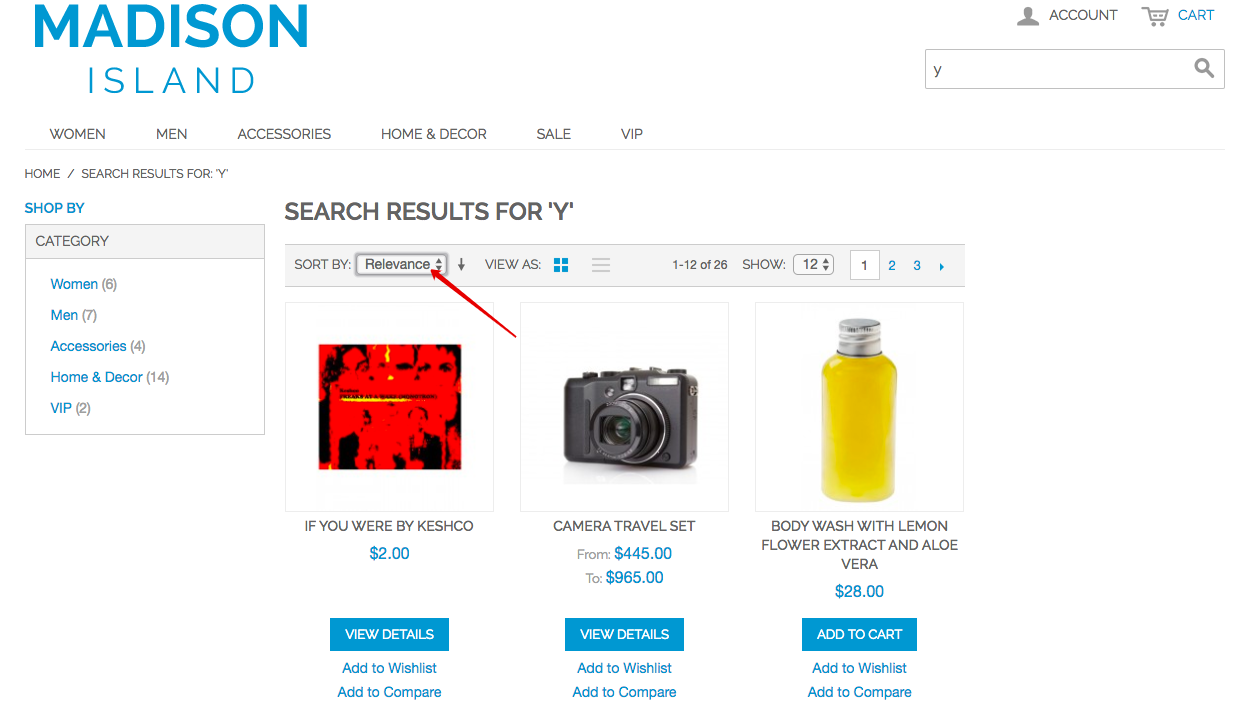Add Body Wash to cart
Image resolution: width=1245 pixels, height=702 pixels.
tap(859, 634)
